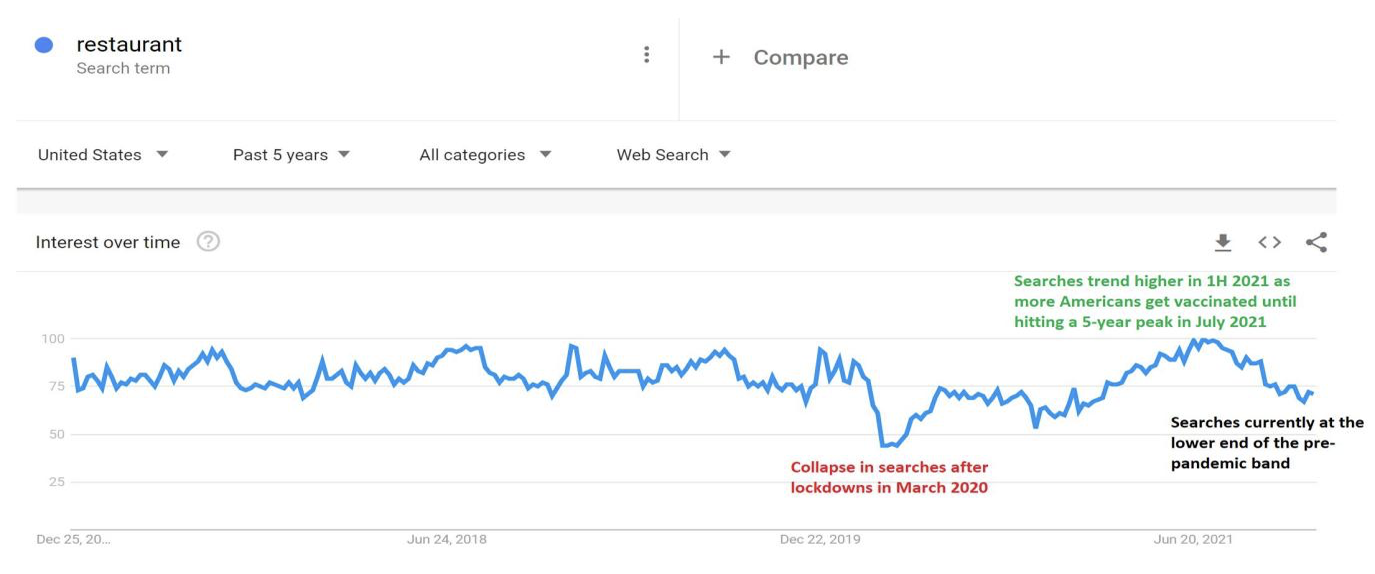
Task: Open the three-dot menu beside restaurant term
Action: (646, 55)
